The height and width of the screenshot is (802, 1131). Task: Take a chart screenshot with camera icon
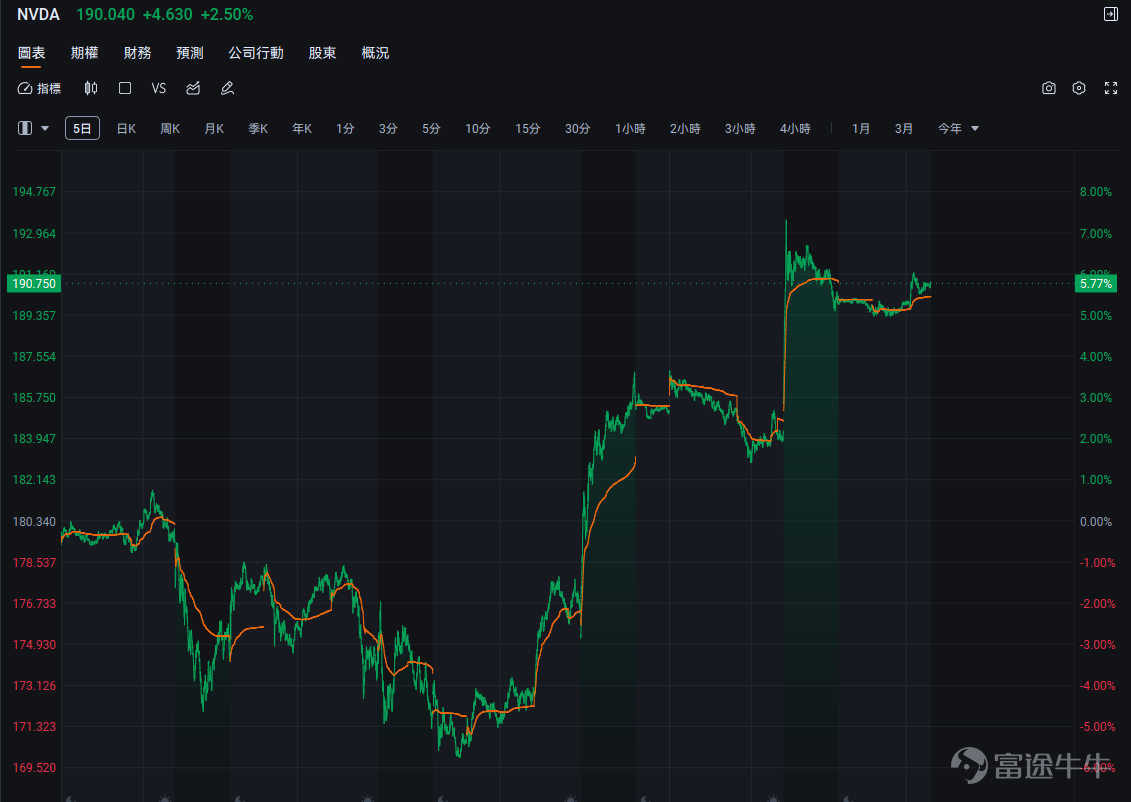click(x=1049, y=88)
